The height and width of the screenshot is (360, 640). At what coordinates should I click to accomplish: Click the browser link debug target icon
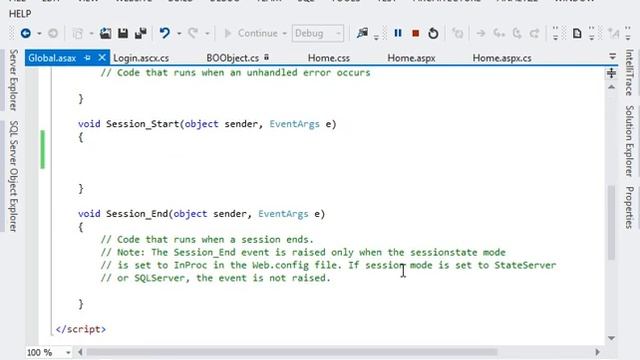coord(362,33)
